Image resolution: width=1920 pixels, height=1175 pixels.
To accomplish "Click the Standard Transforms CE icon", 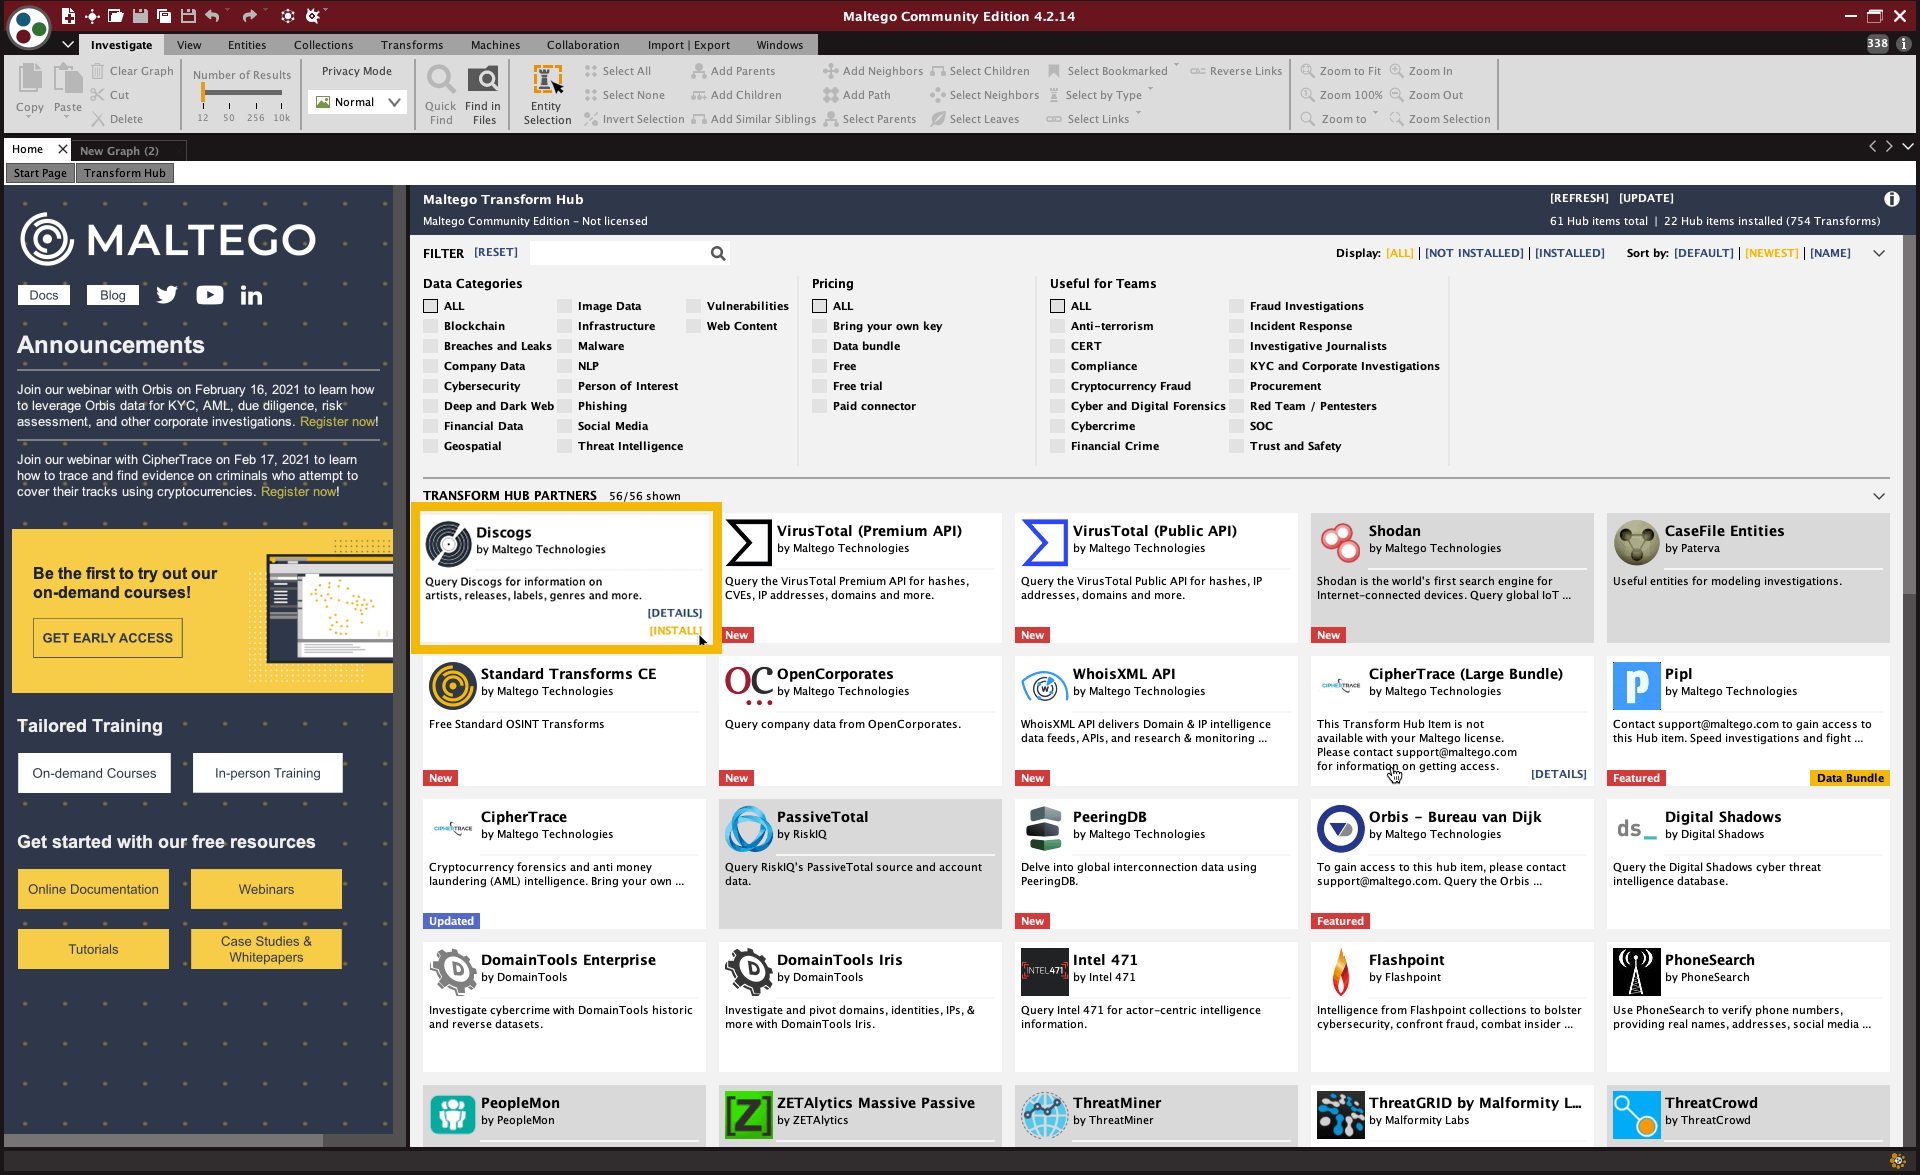I will [452, 686].
